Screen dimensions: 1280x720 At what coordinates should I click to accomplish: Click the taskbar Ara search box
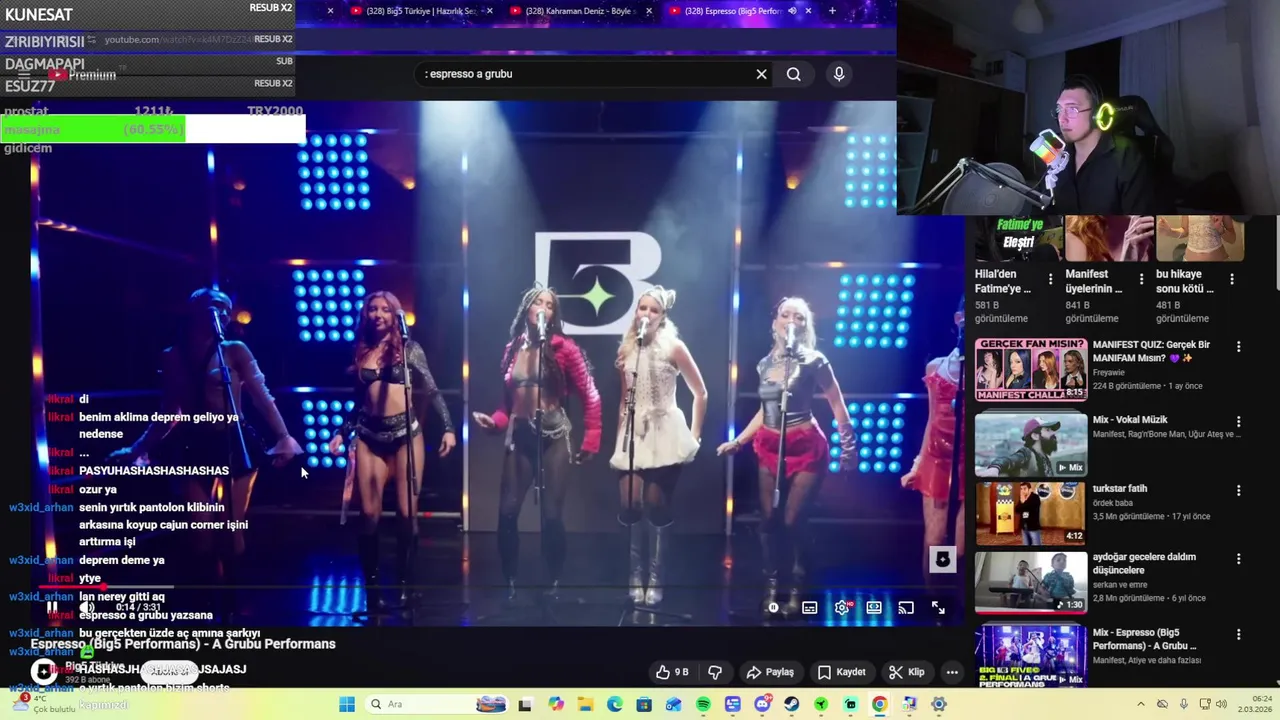coord(435,704)
